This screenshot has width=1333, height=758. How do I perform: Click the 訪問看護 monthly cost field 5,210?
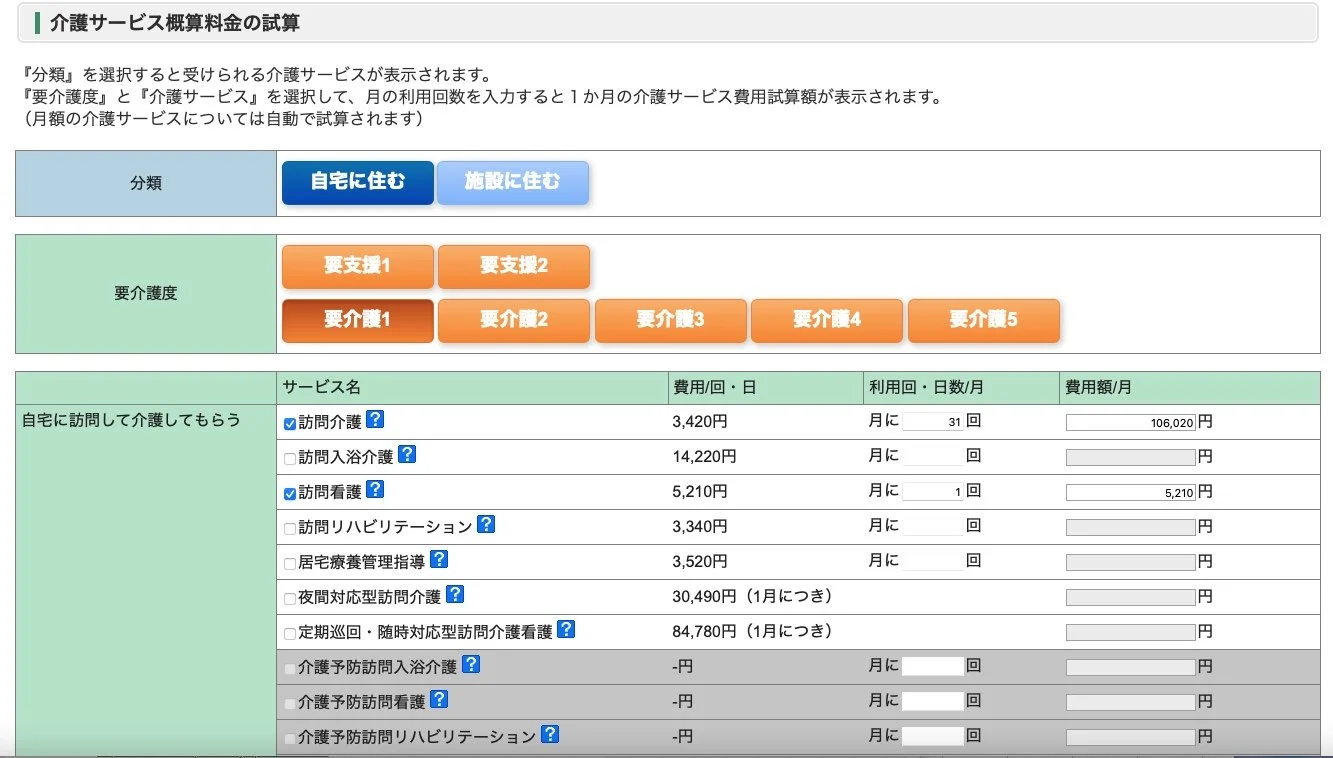click(1131, 492)
